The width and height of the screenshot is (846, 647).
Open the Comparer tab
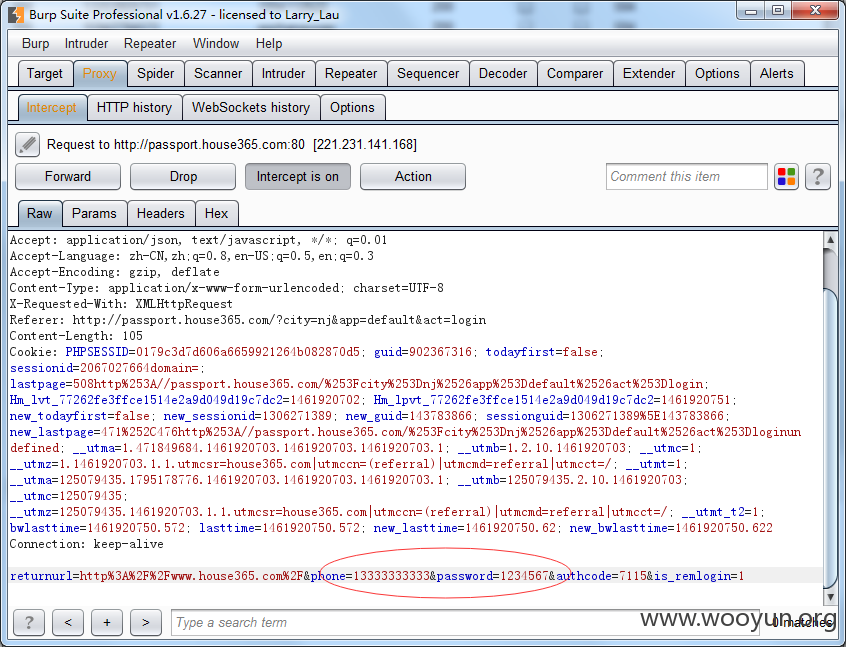tap(575, 73)
